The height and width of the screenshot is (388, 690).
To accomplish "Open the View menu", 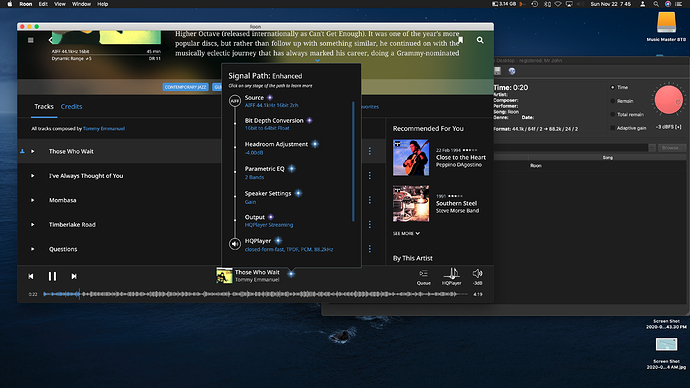I will click(60, 4).
